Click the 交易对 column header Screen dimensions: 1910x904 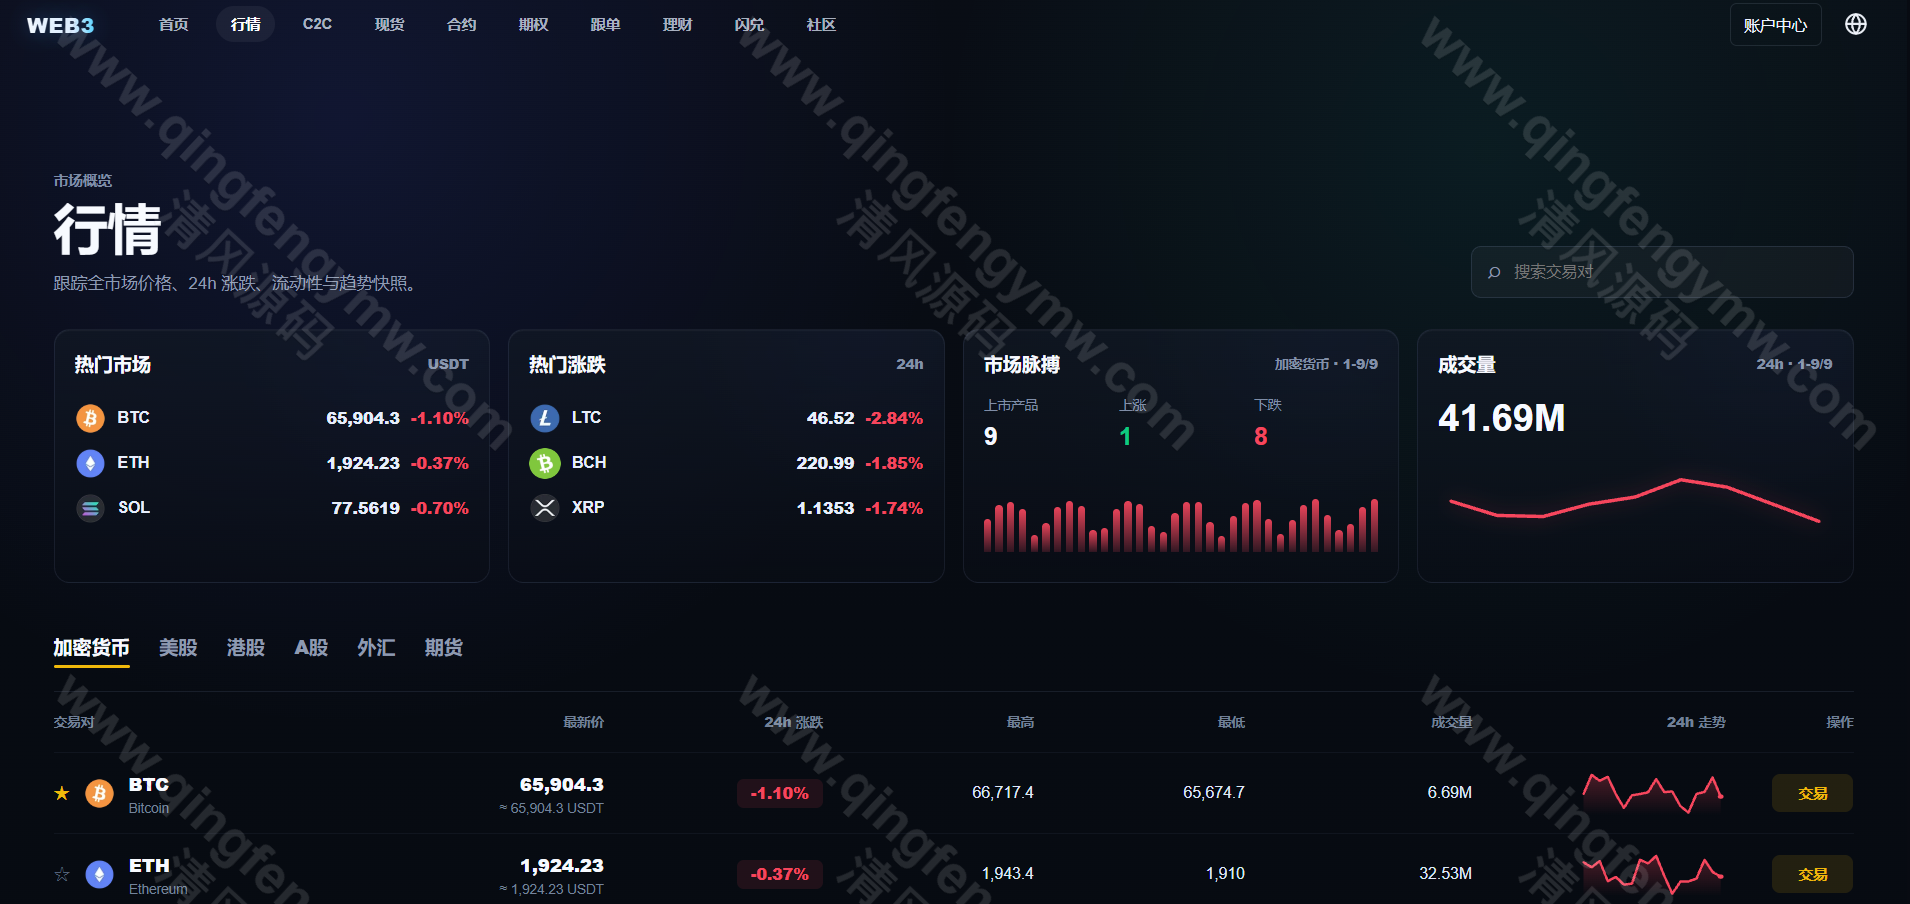(x=74, y=722)
